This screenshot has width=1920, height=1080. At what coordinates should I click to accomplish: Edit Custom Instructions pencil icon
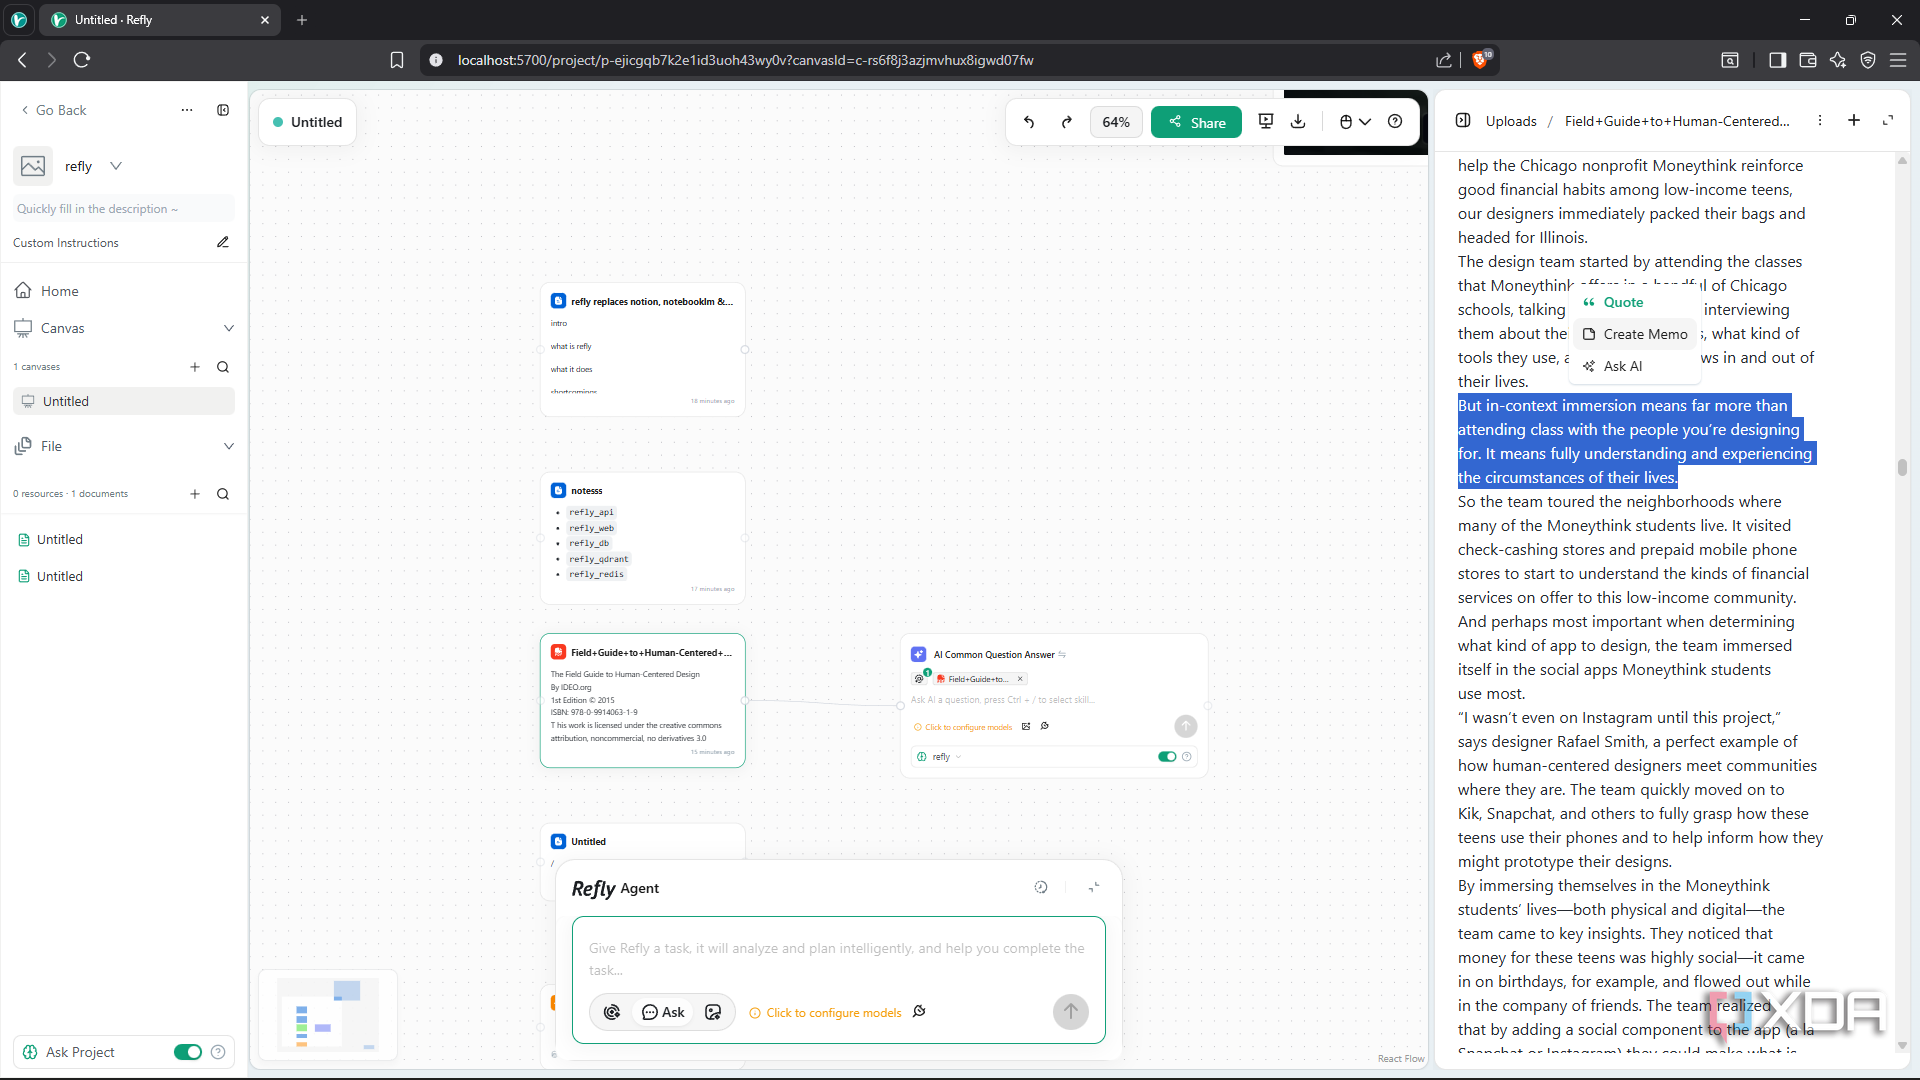click(223, 242)
